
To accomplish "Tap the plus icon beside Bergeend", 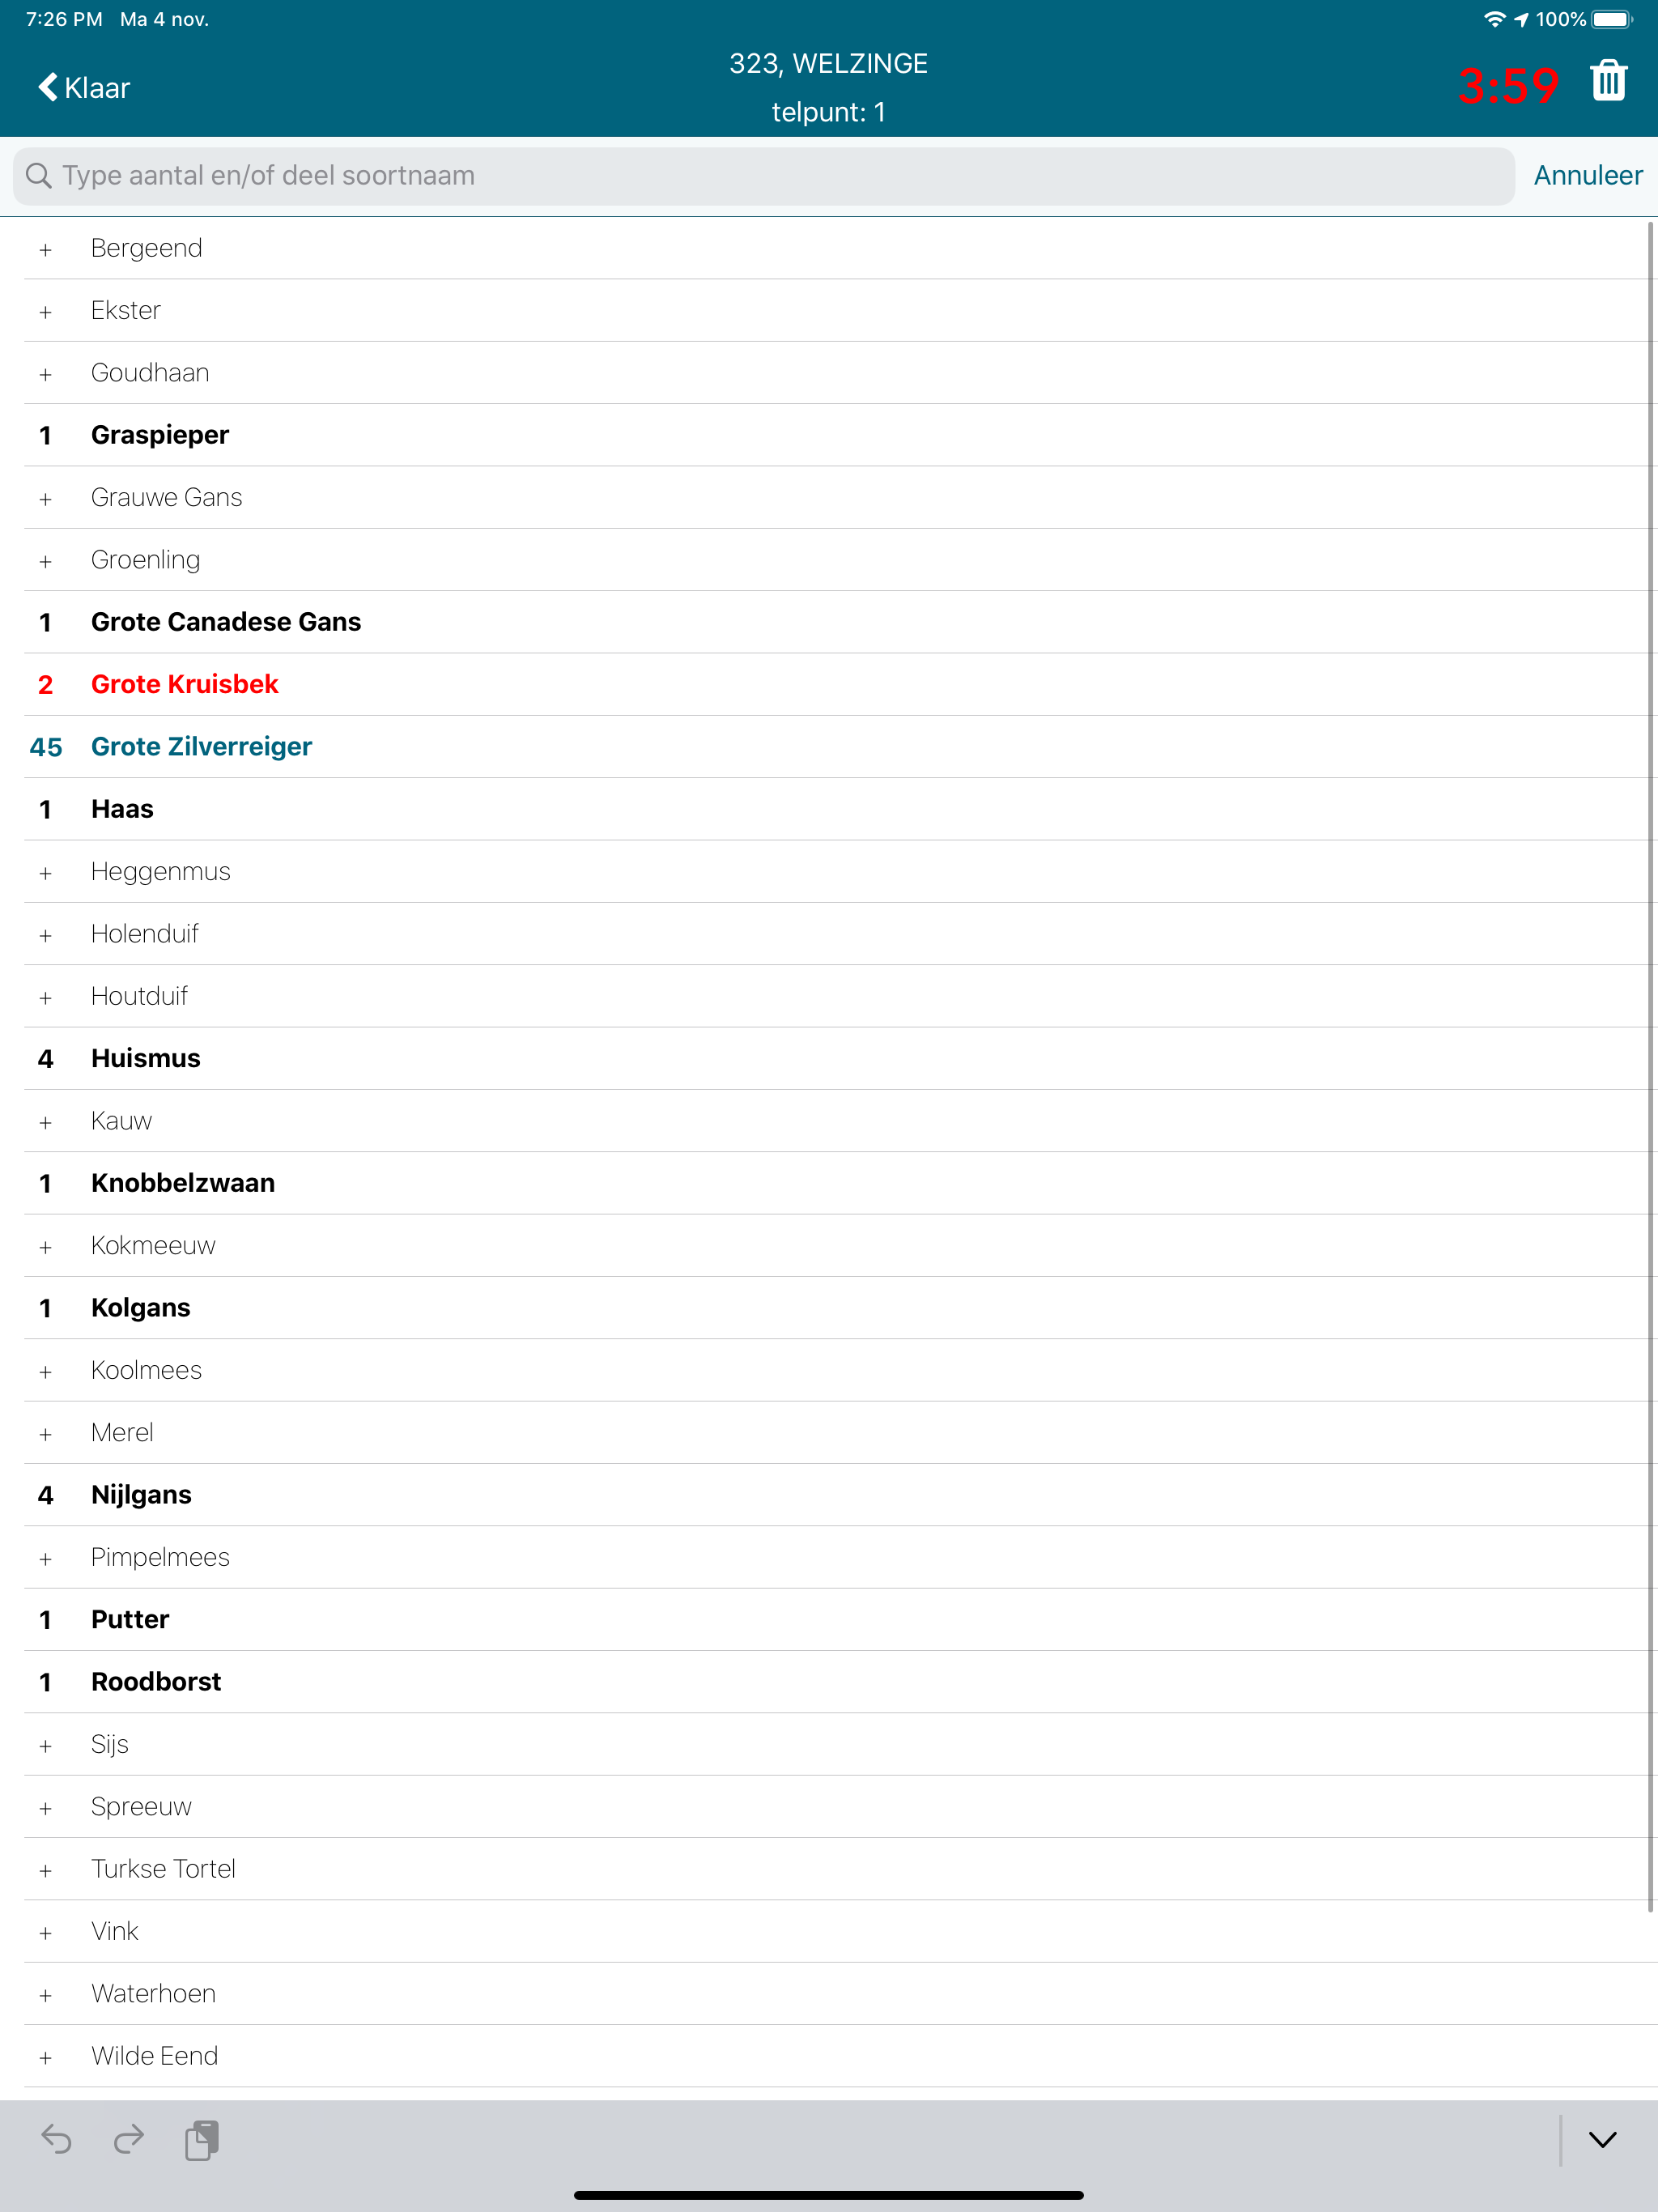I will 45,250.
